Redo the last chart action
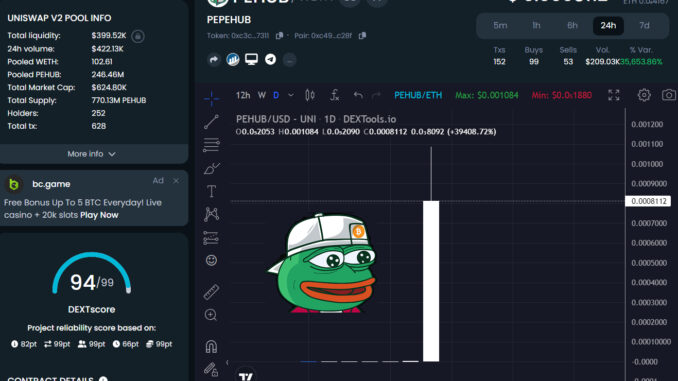This screenshot has width=678, height=381. [x=377, y=95]
